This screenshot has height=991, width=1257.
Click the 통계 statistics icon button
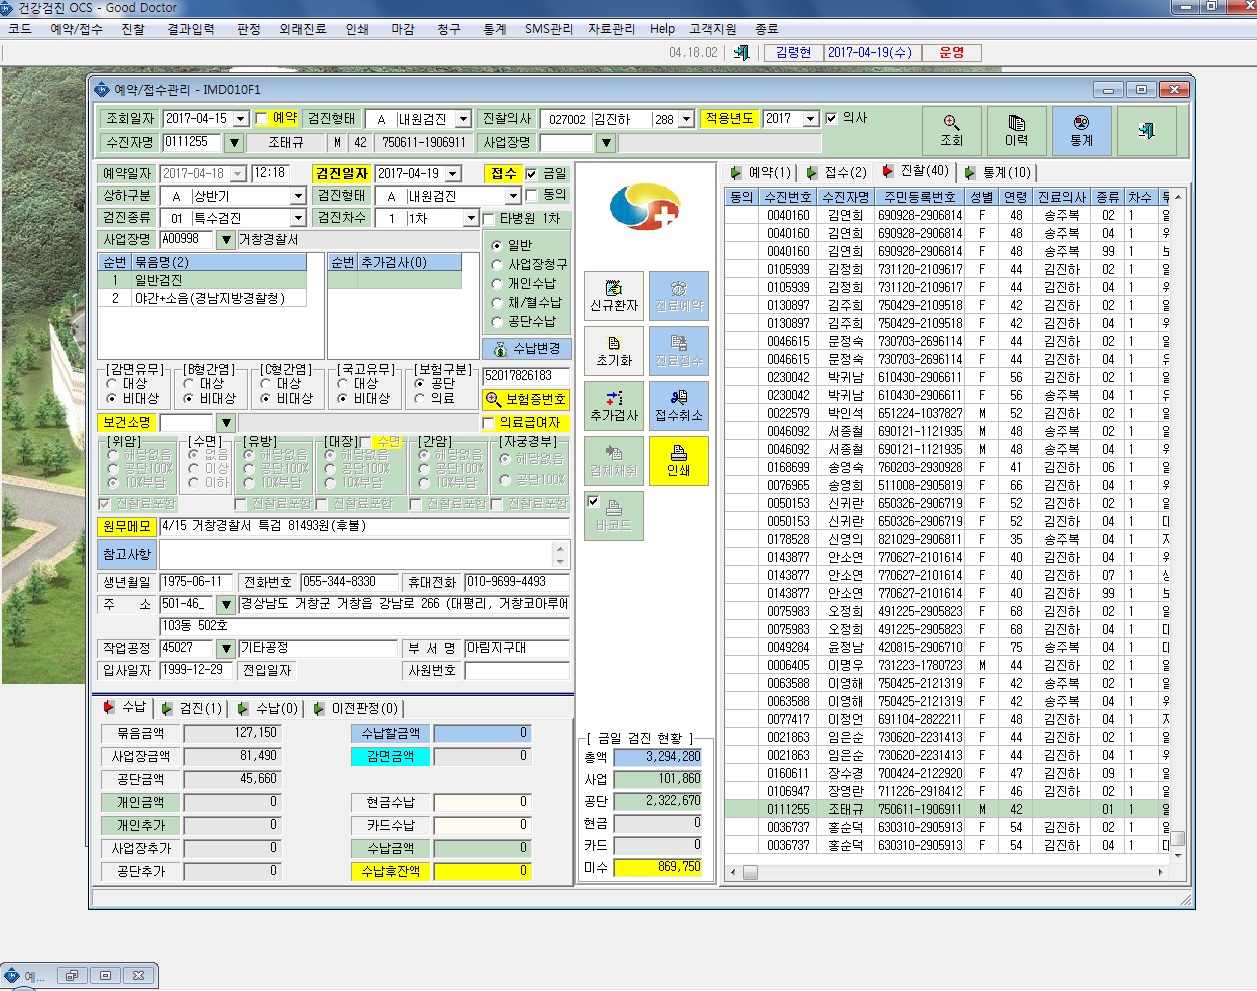1081,131
